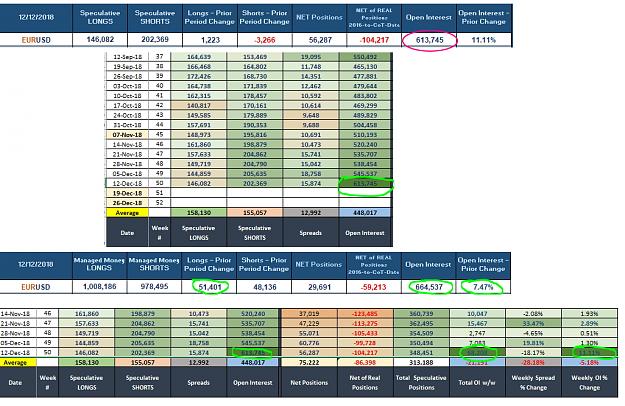
Task: Click the red -28.18% average cell
Action: (533, 363)
